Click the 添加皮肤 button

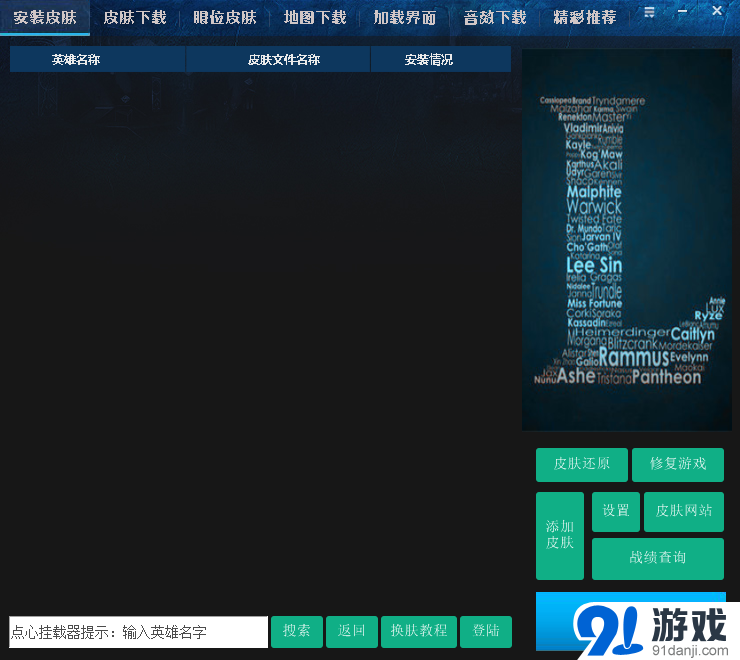pyautogui.click(x=560, y=536)
